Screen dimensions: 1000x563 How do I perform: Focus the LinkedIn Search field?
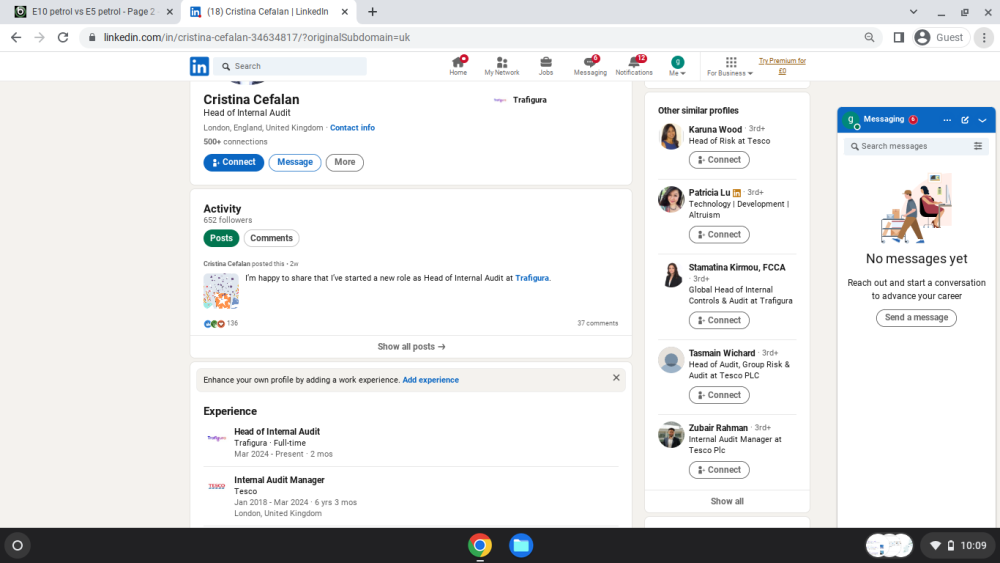pos(291,66)
